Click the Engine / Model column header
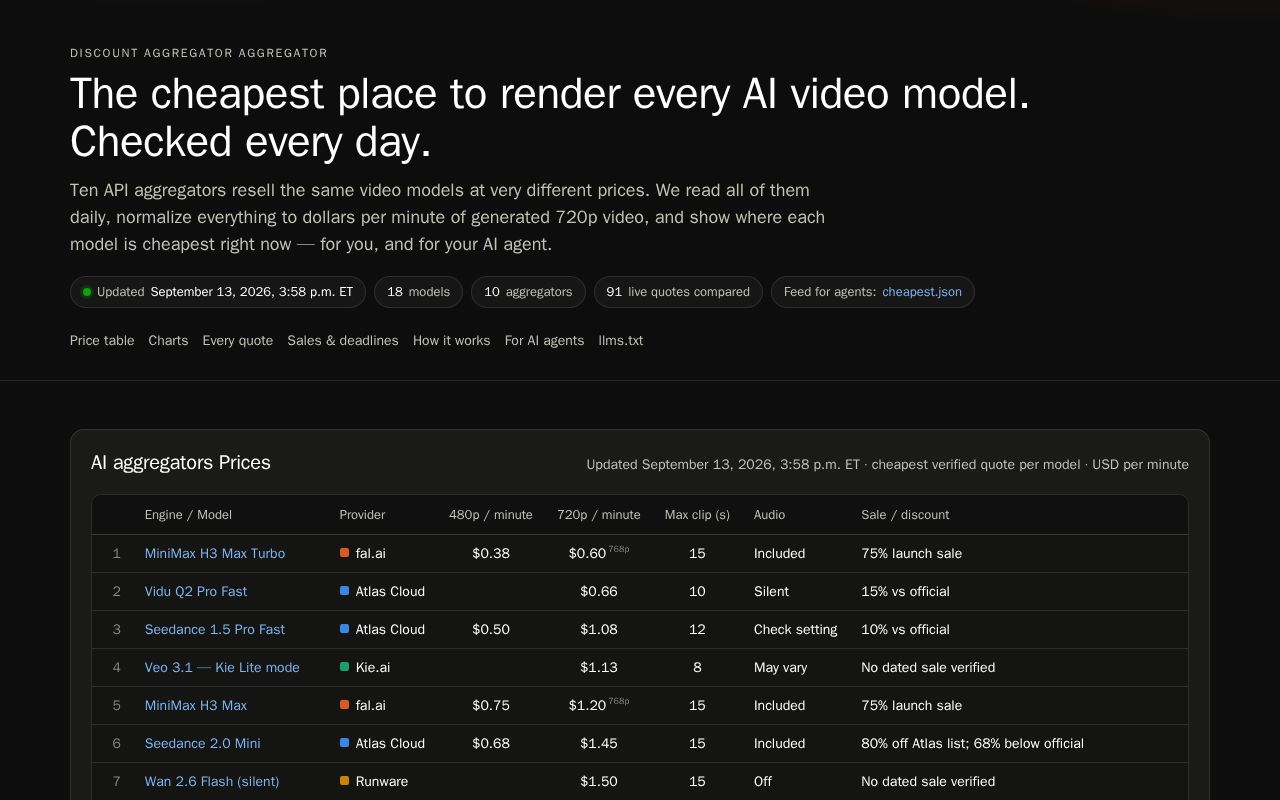This screenshot has height=800, width=1280. [188, 515]
